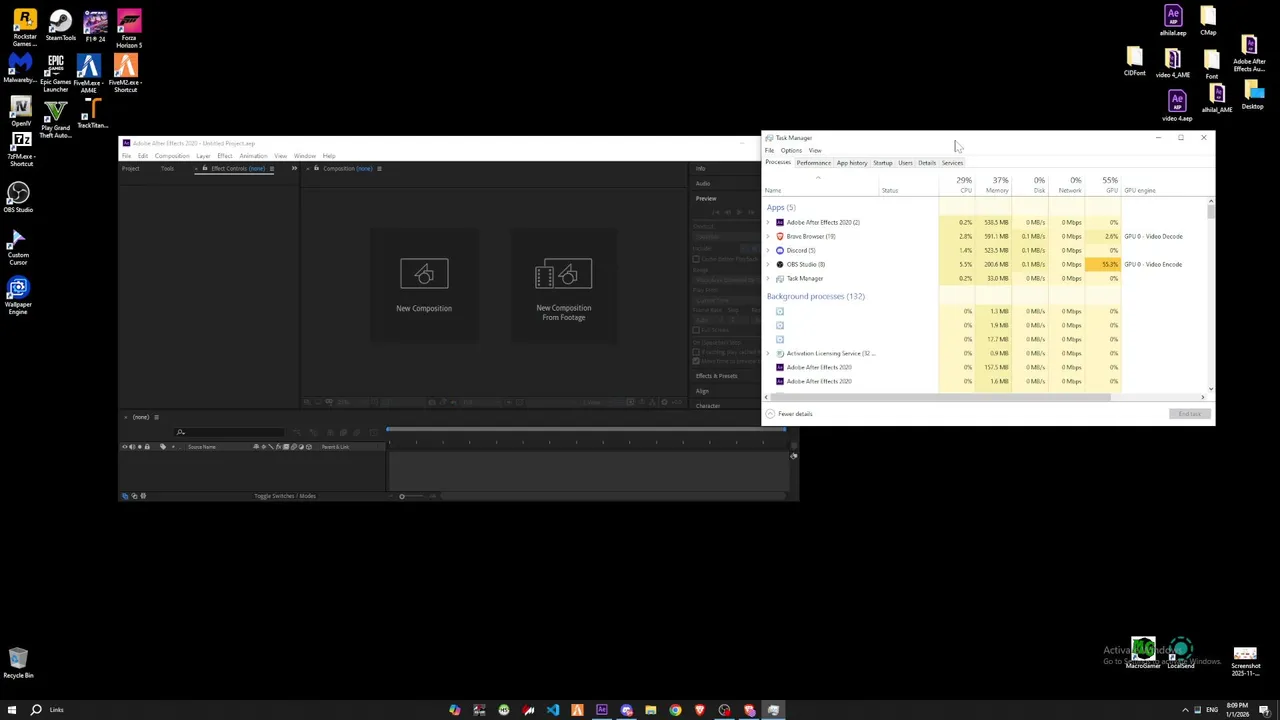1280x720 pixels.
Task: Click timeline panel menu icon beside (none)
Action: click(x=156, y=417)
